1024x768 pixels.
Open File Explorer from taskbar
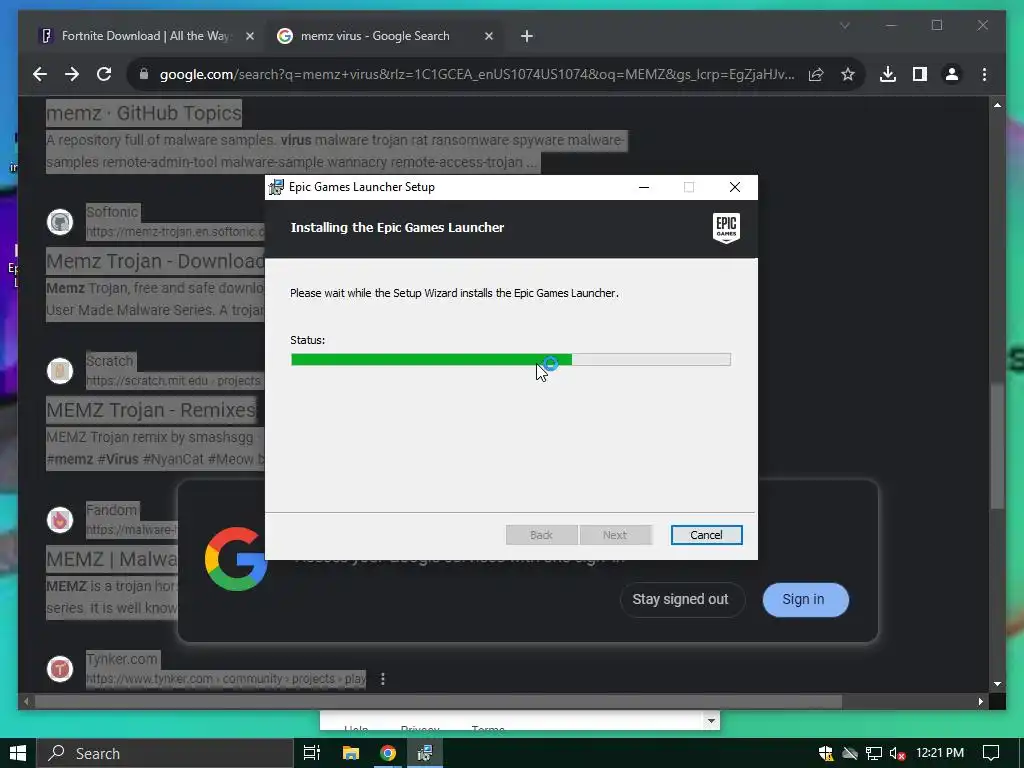[x=351, y=753]
